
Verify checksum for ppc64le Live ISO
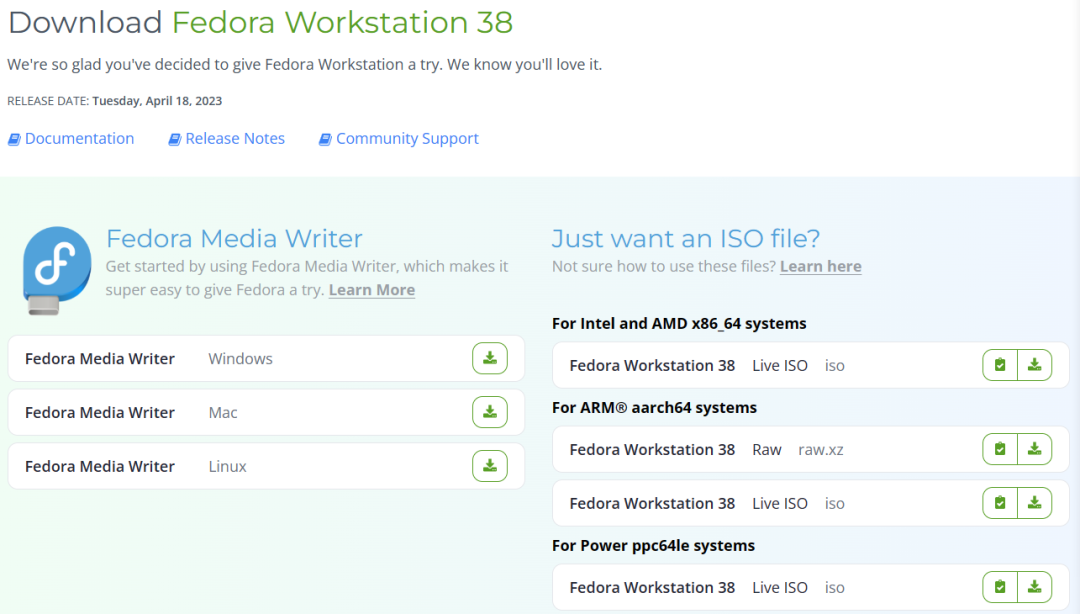point(1000,587)
